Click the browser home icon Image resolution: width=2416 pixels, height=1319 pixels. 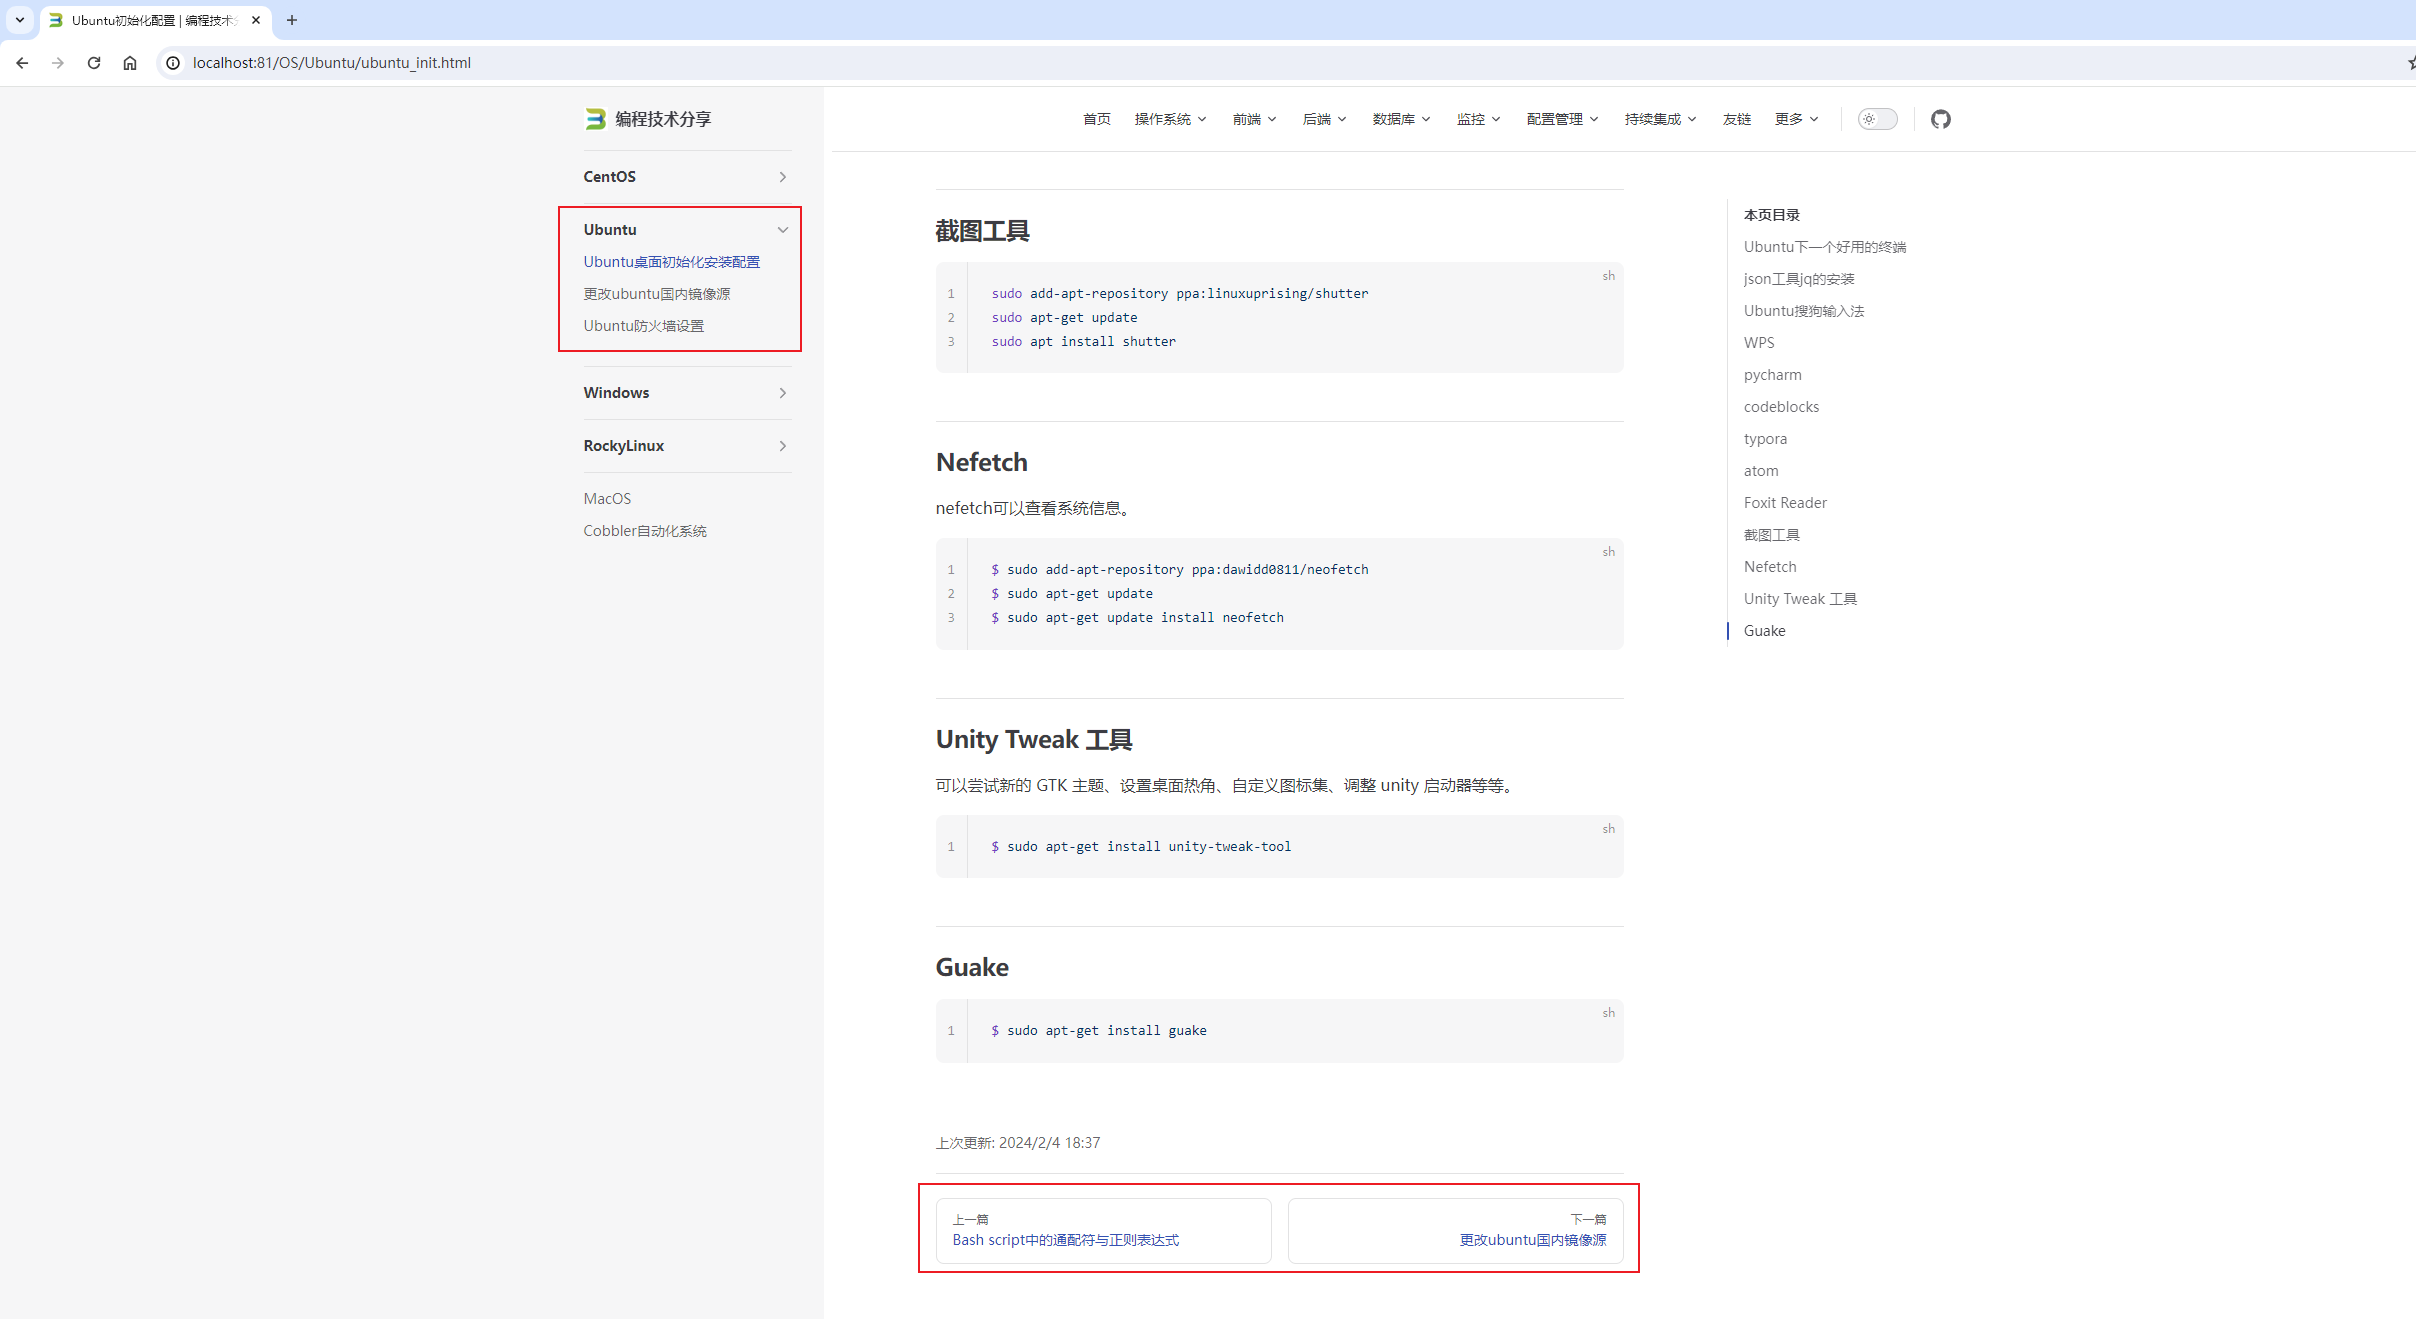click(x=130, y=63)
